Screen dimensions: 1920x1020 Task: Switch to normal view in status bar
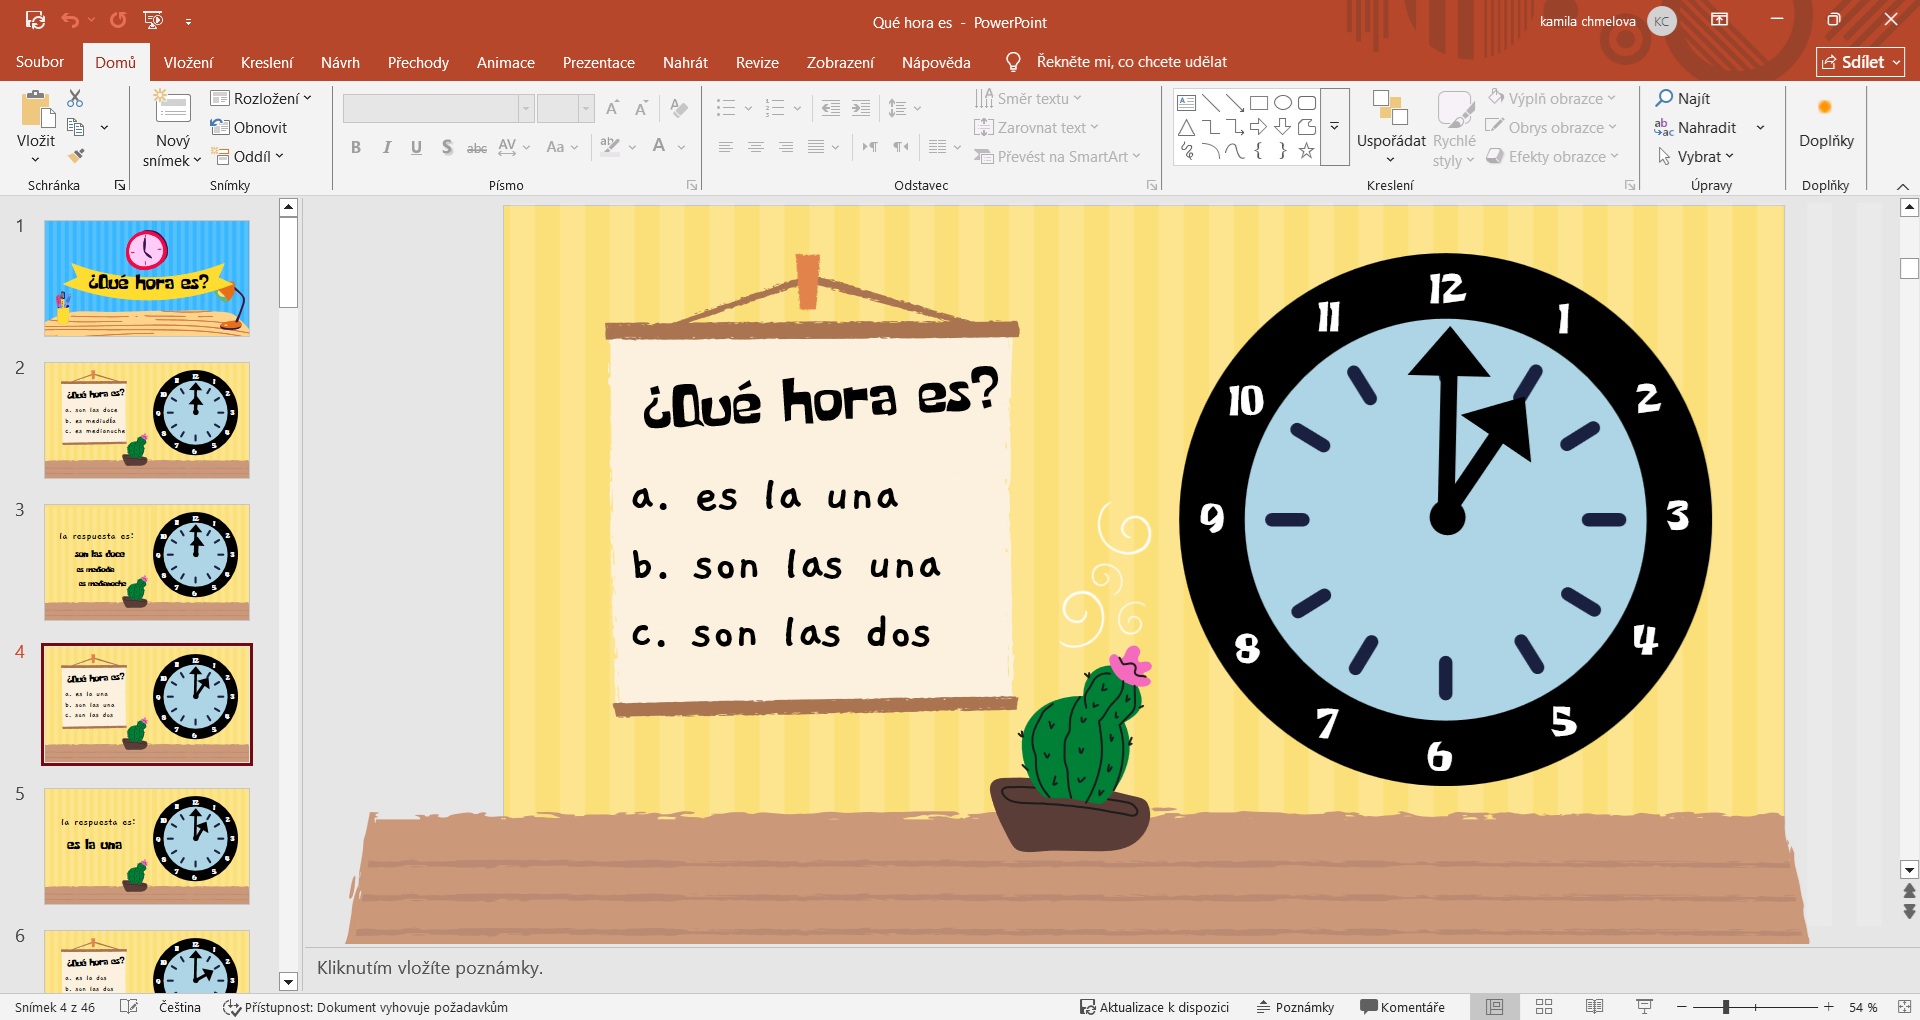click(x=1494, y=1007)
